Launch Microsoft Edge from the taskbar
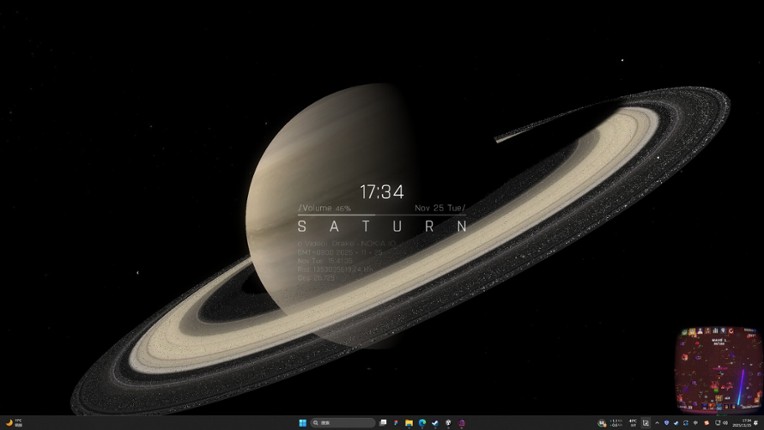Image resolution: width=764 pixels, height=430 pixels. [422, 423]
